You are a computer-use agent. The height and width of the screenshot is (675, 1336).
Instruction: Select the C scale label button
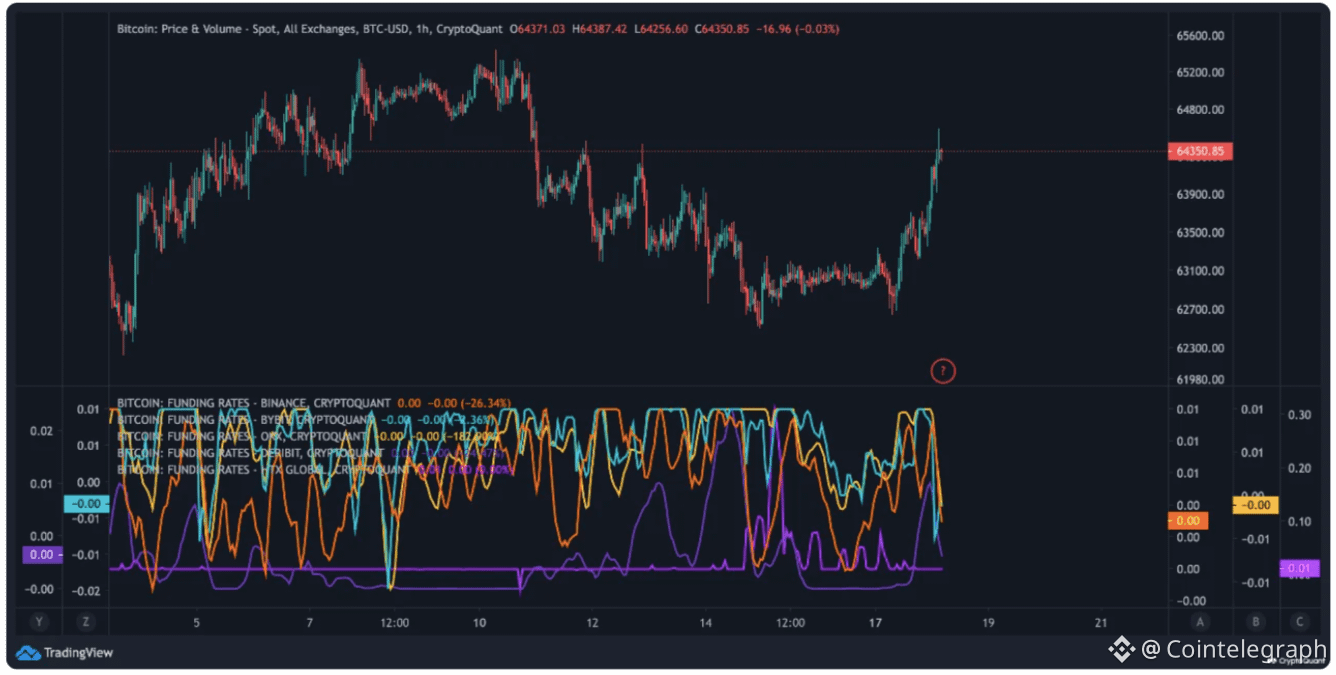coord(1300,622)
